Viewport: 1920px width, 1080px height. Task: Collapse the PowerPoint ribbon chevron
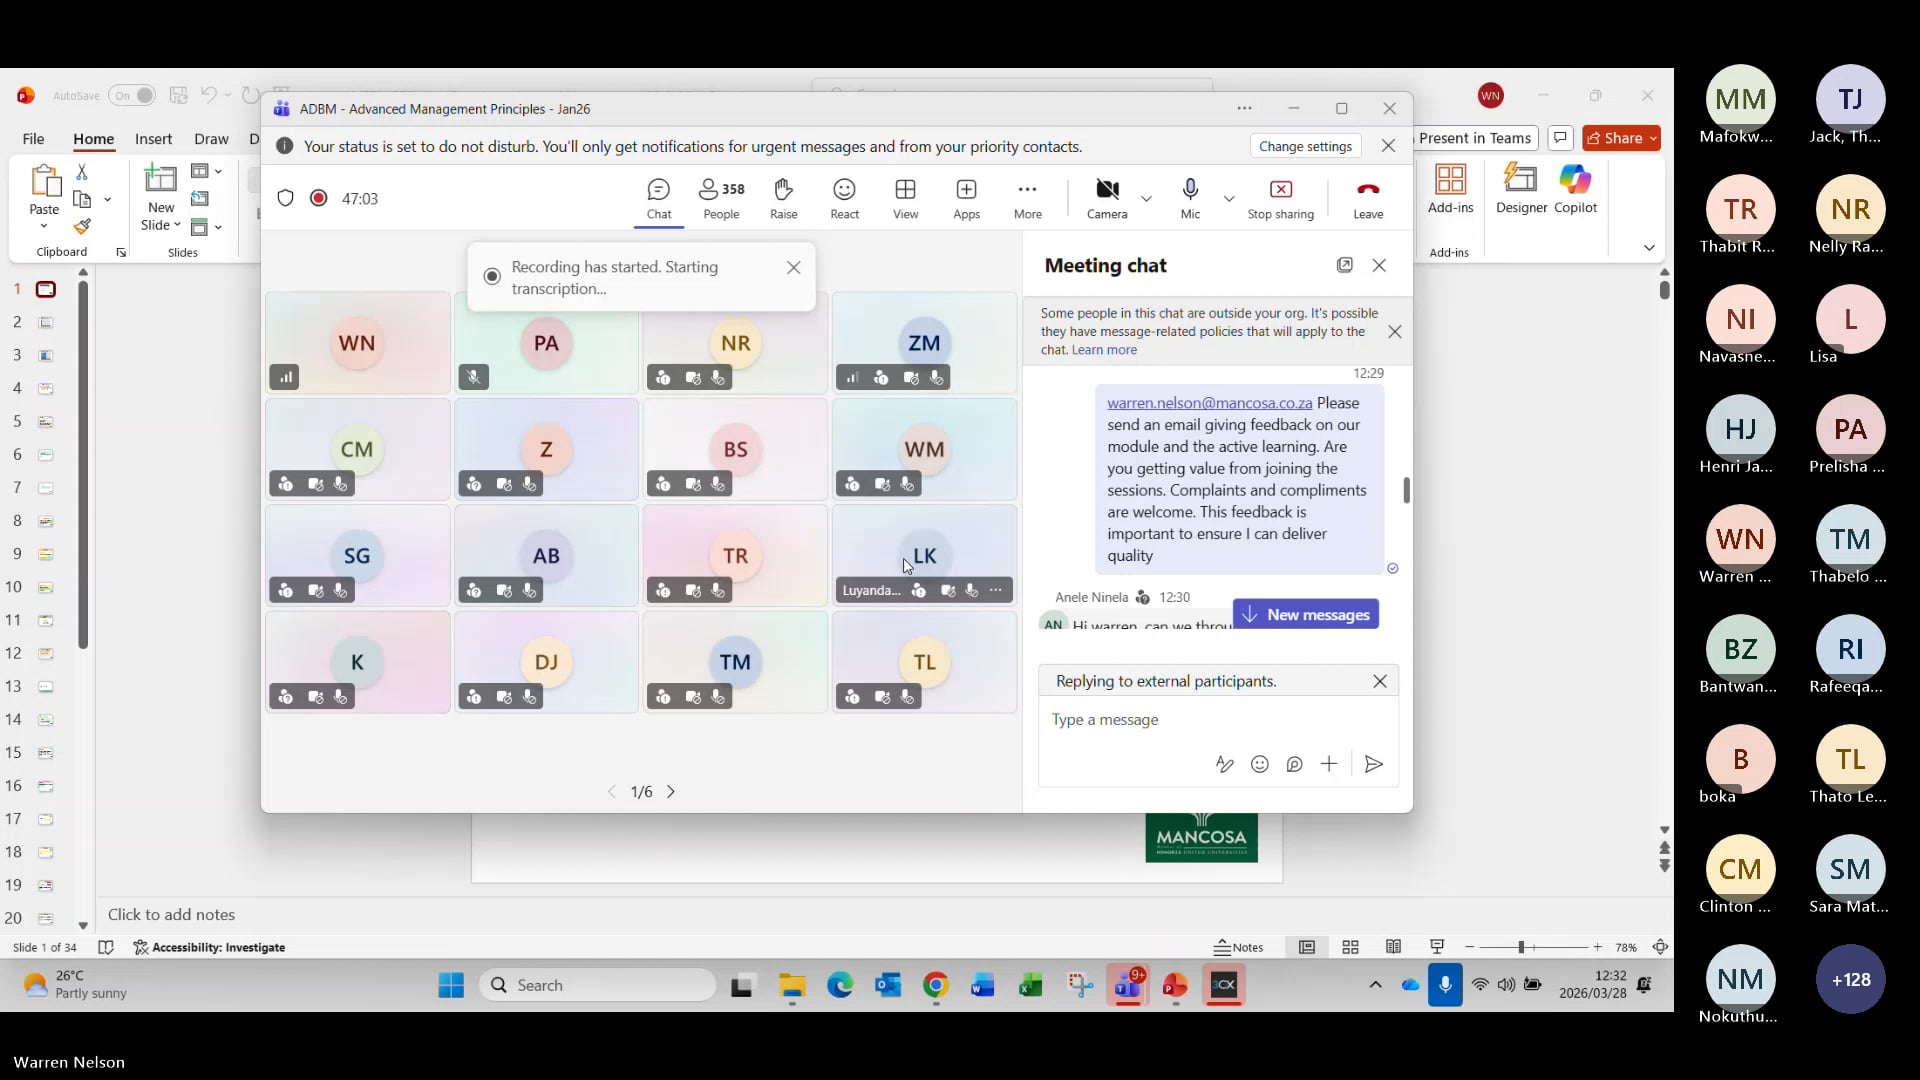1649,248
